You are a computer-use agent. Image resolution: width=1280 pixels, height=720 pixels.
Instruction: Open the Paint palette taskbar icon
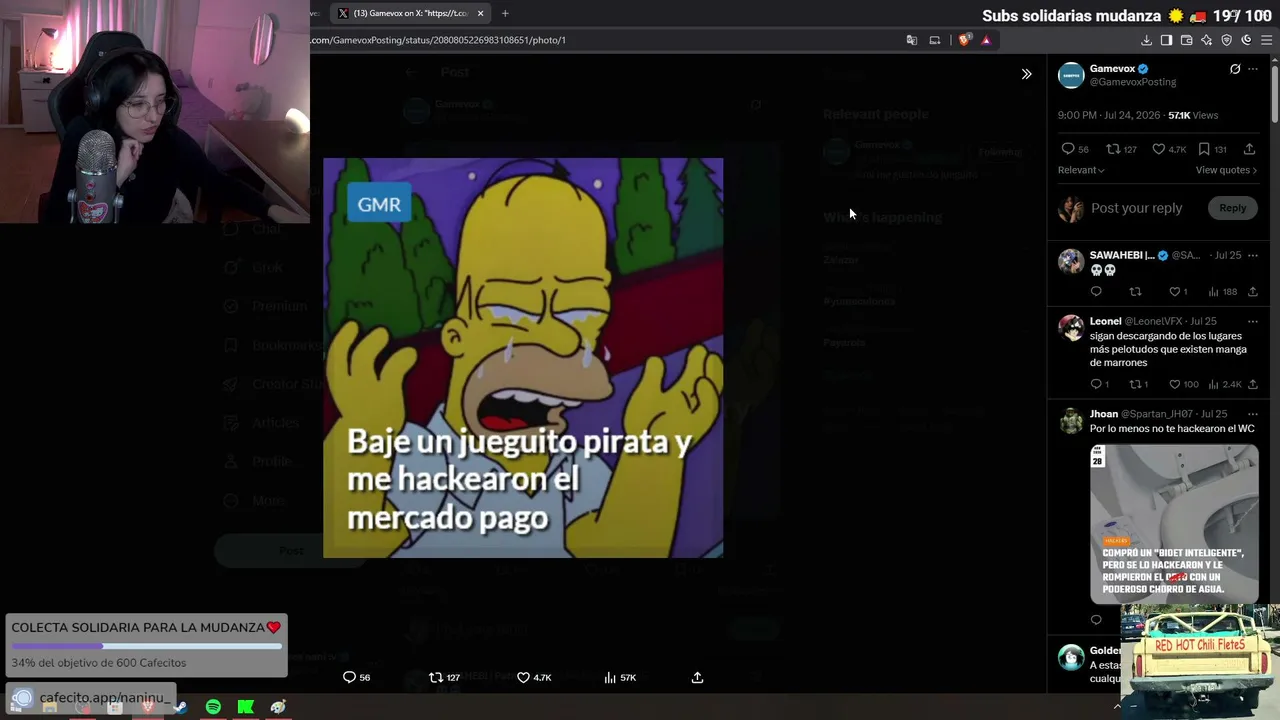278,707
